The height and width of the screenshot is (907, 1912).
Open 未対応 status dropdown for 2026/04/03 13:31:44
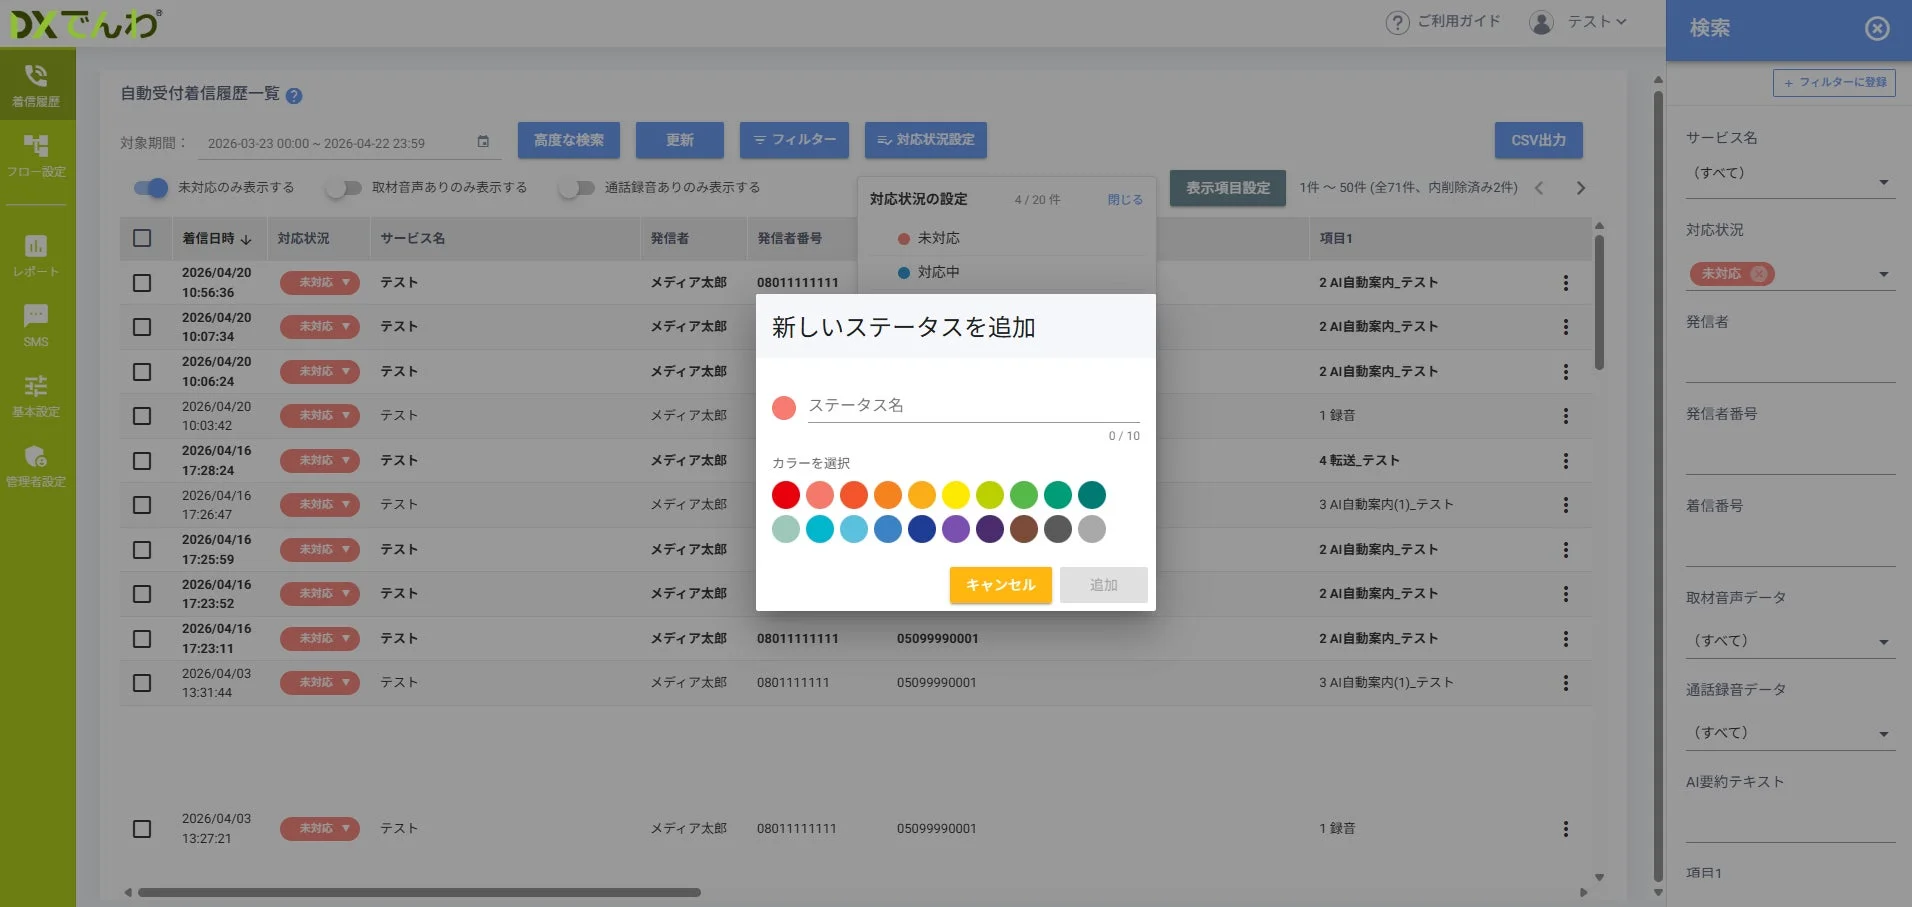coord(319,683)
